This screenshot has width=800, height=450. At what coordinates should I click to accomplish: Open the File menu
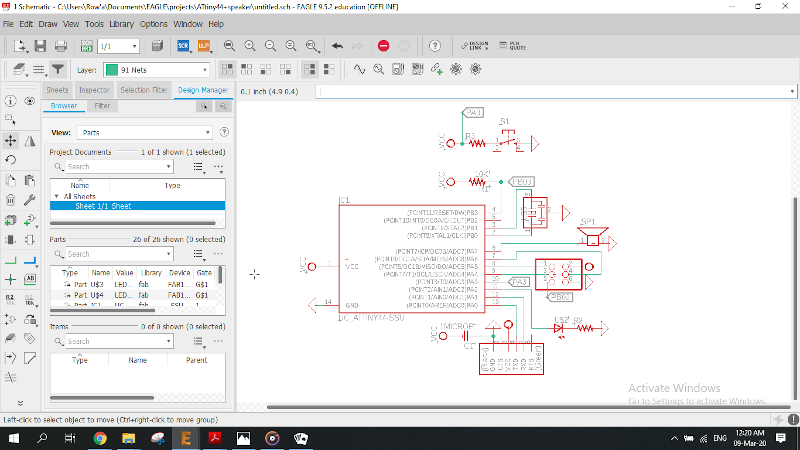click(8, 24)
